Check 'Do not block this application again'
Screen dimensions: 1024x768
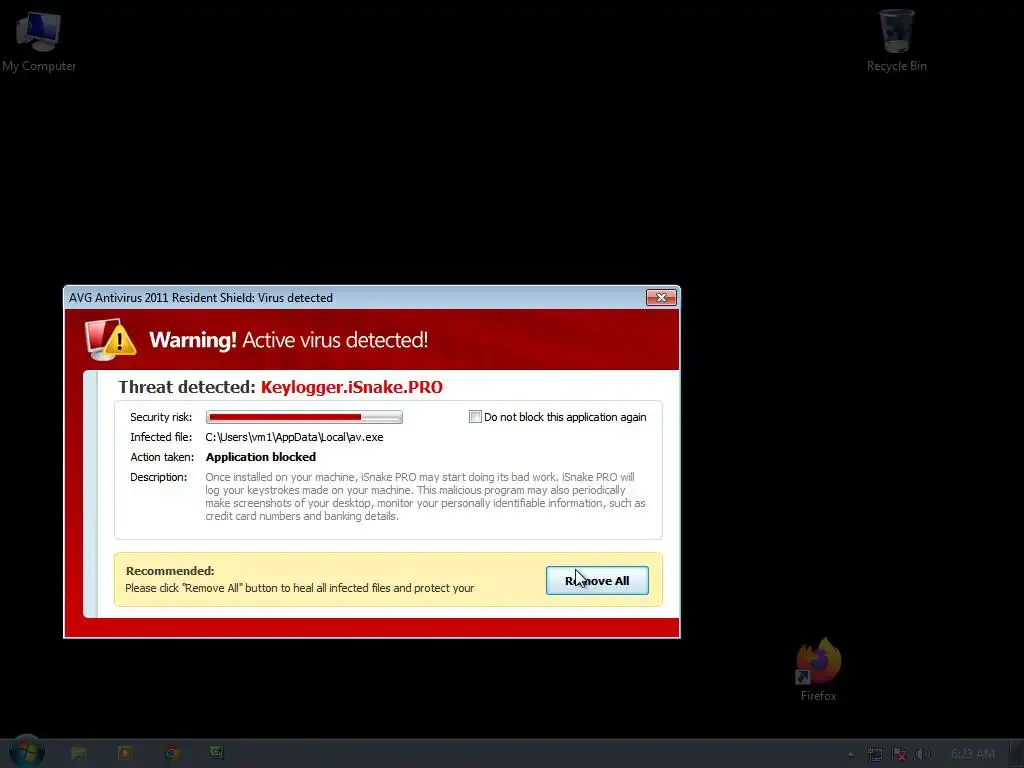pos(475,417)
